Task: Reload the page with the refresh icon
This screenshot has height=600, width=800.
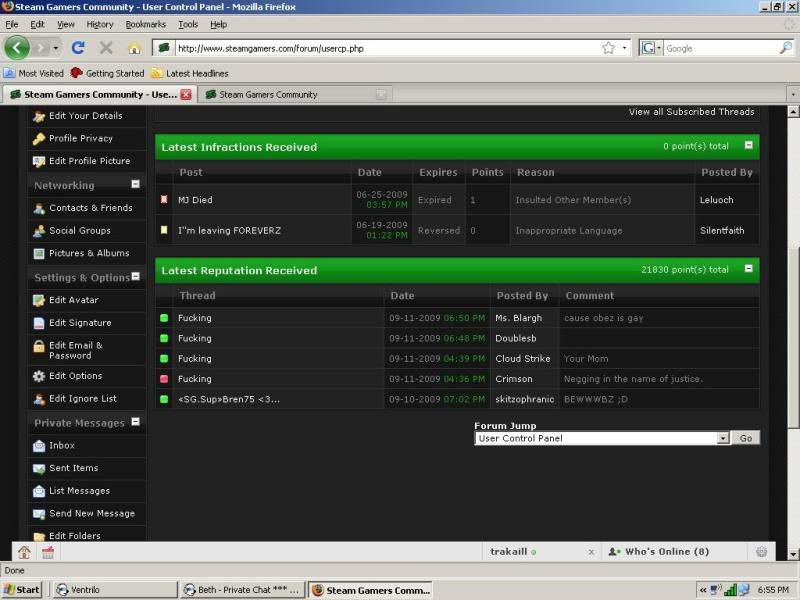Action: tap(78, 48)
